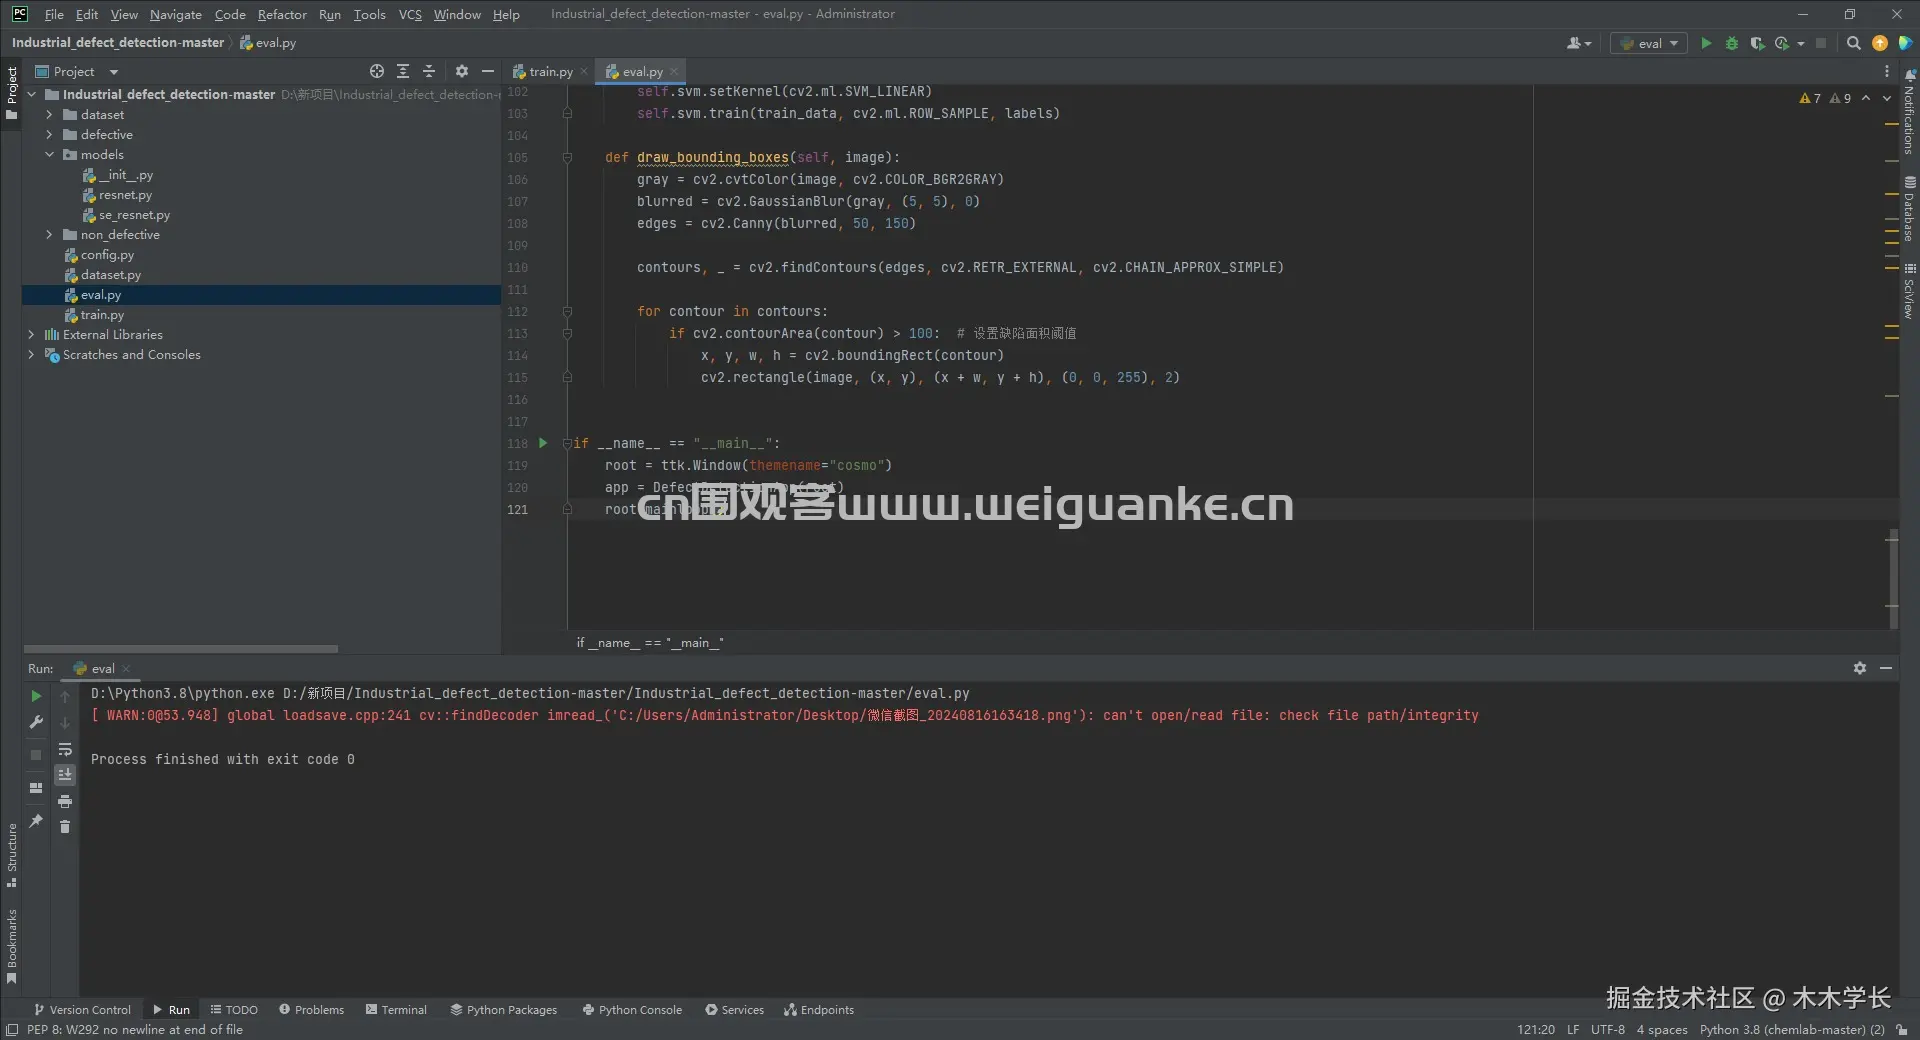Screen dimensions: 1920x1040
Task: Expand the dataset folder
Action: 49,115
